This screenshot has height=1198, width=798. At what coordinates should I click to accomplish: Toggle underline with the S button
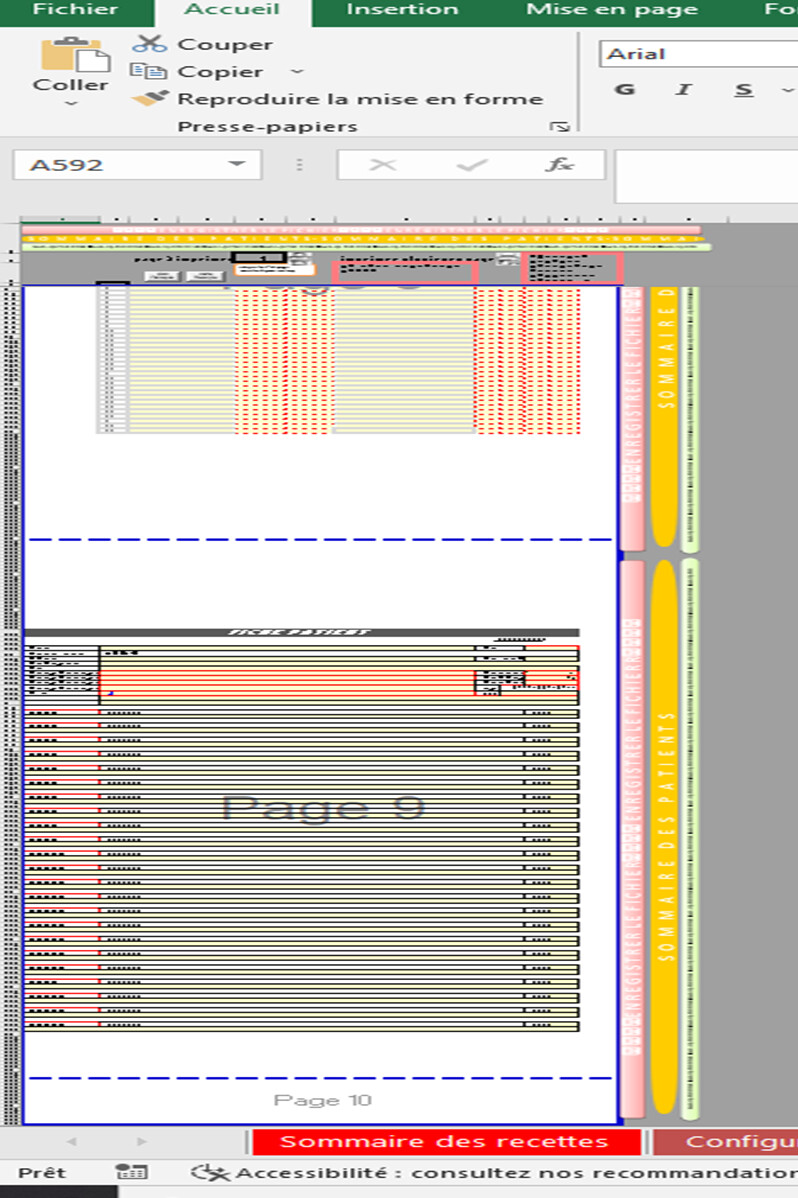[x=744, y=90]
